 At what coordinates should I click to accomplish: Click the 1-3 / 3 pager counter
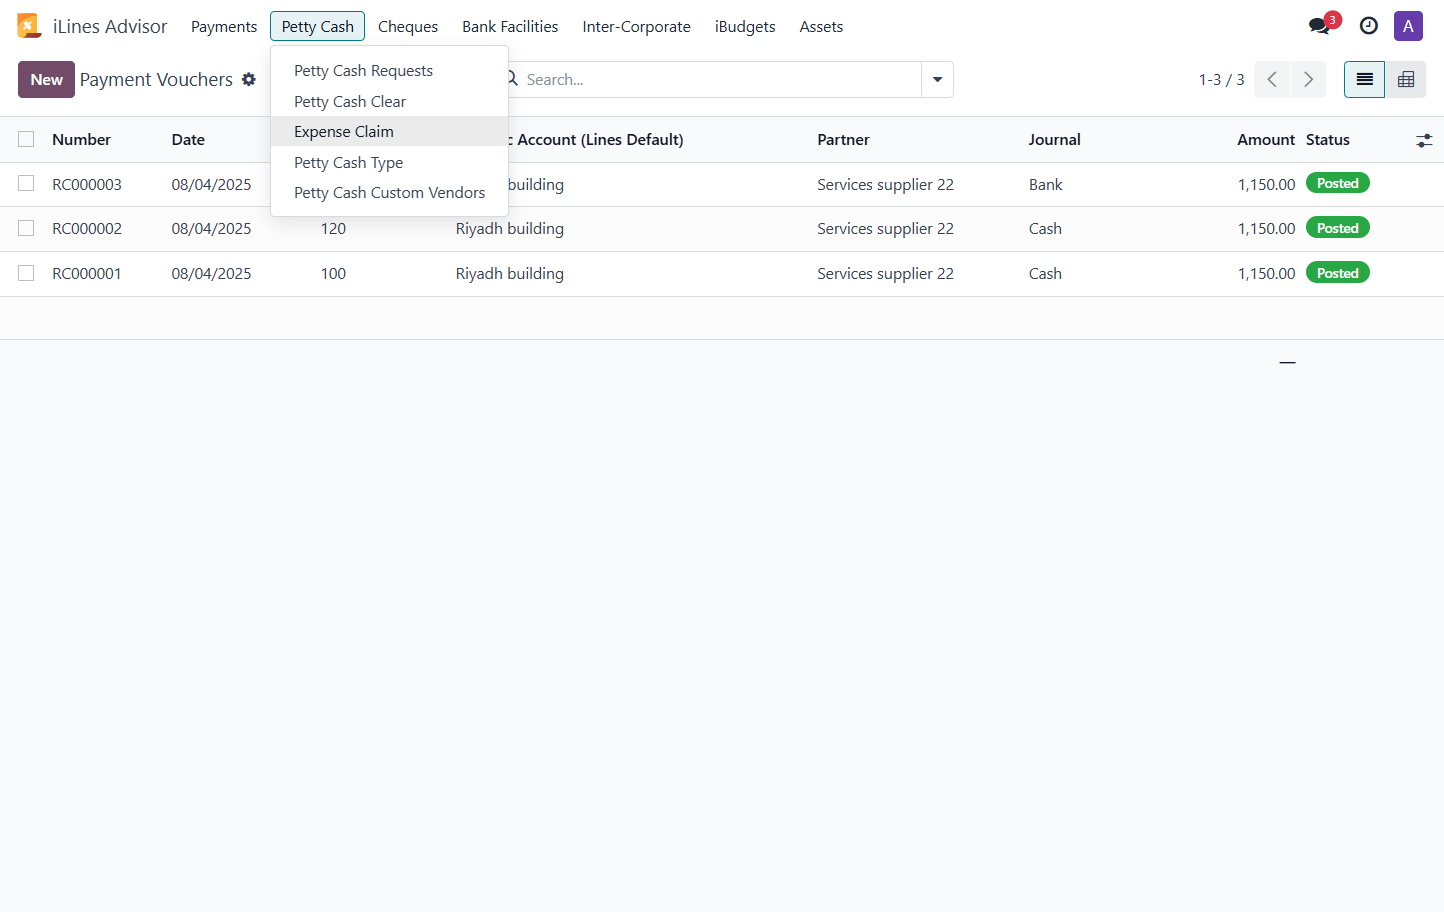pos(1221,79)
